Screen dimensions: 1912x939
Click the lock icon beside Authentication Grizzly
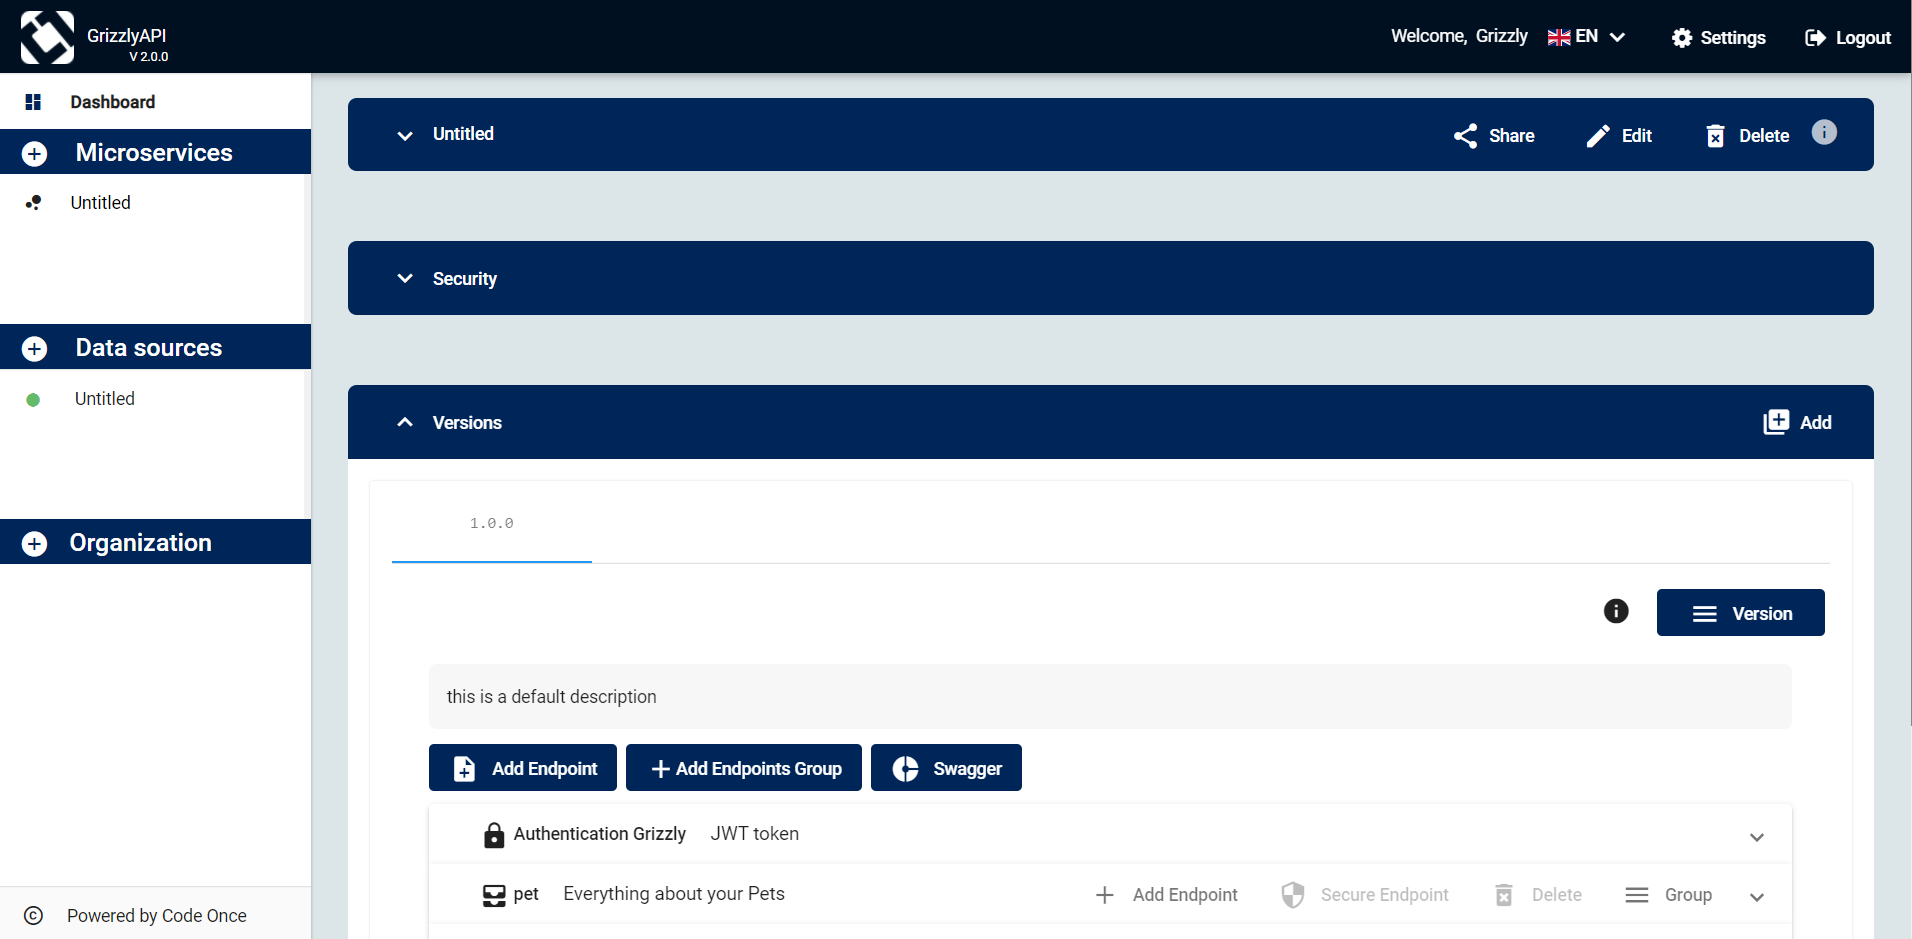(494, 835)
